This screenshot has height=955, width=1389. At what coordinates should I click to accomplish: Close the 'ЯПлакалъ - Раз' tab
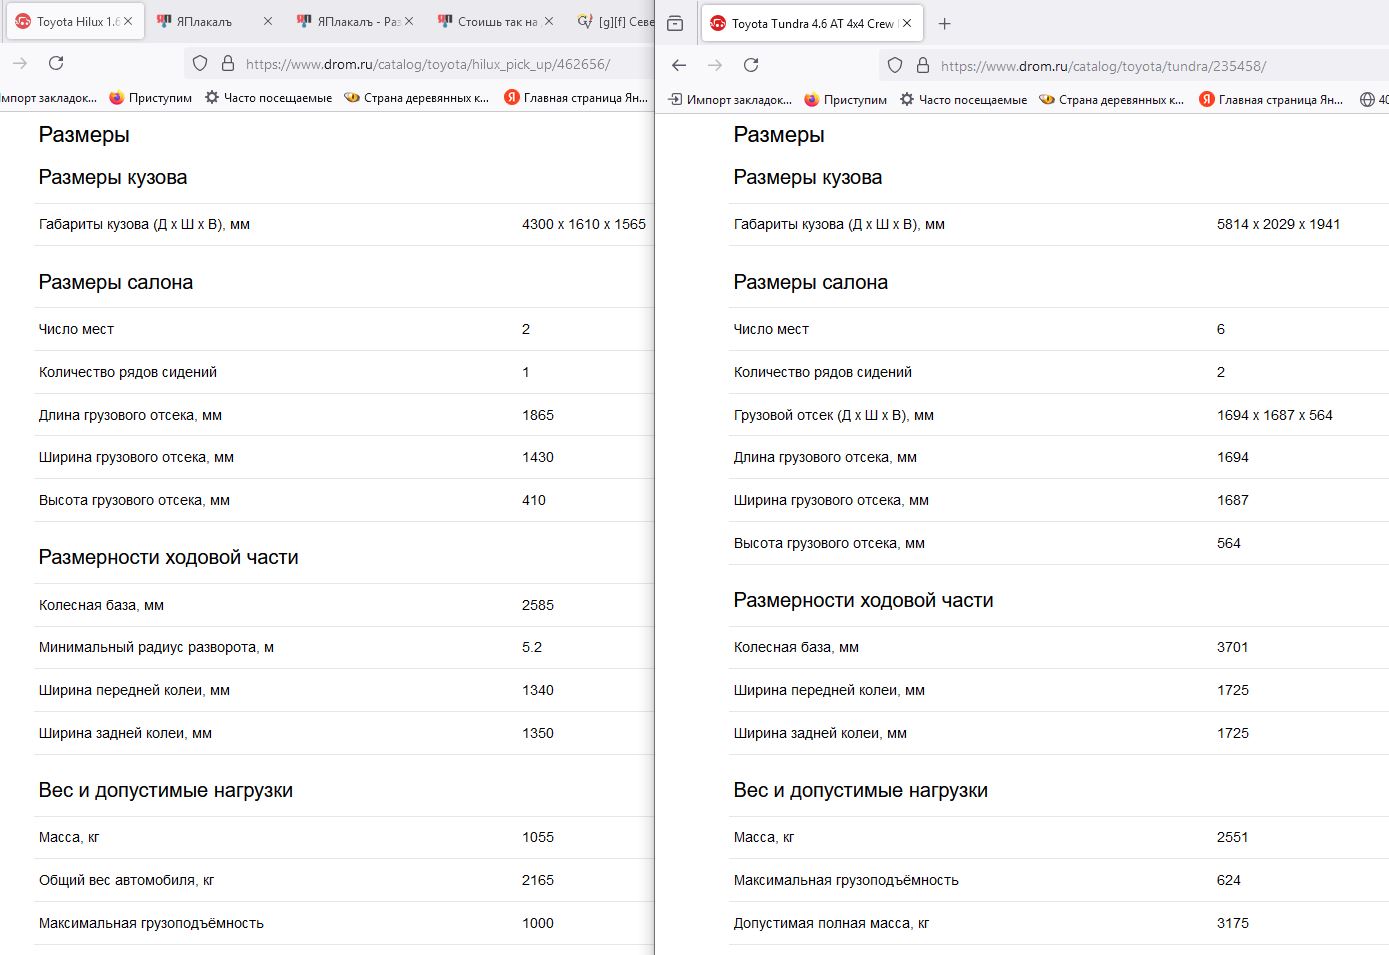(x=409, y=21)
